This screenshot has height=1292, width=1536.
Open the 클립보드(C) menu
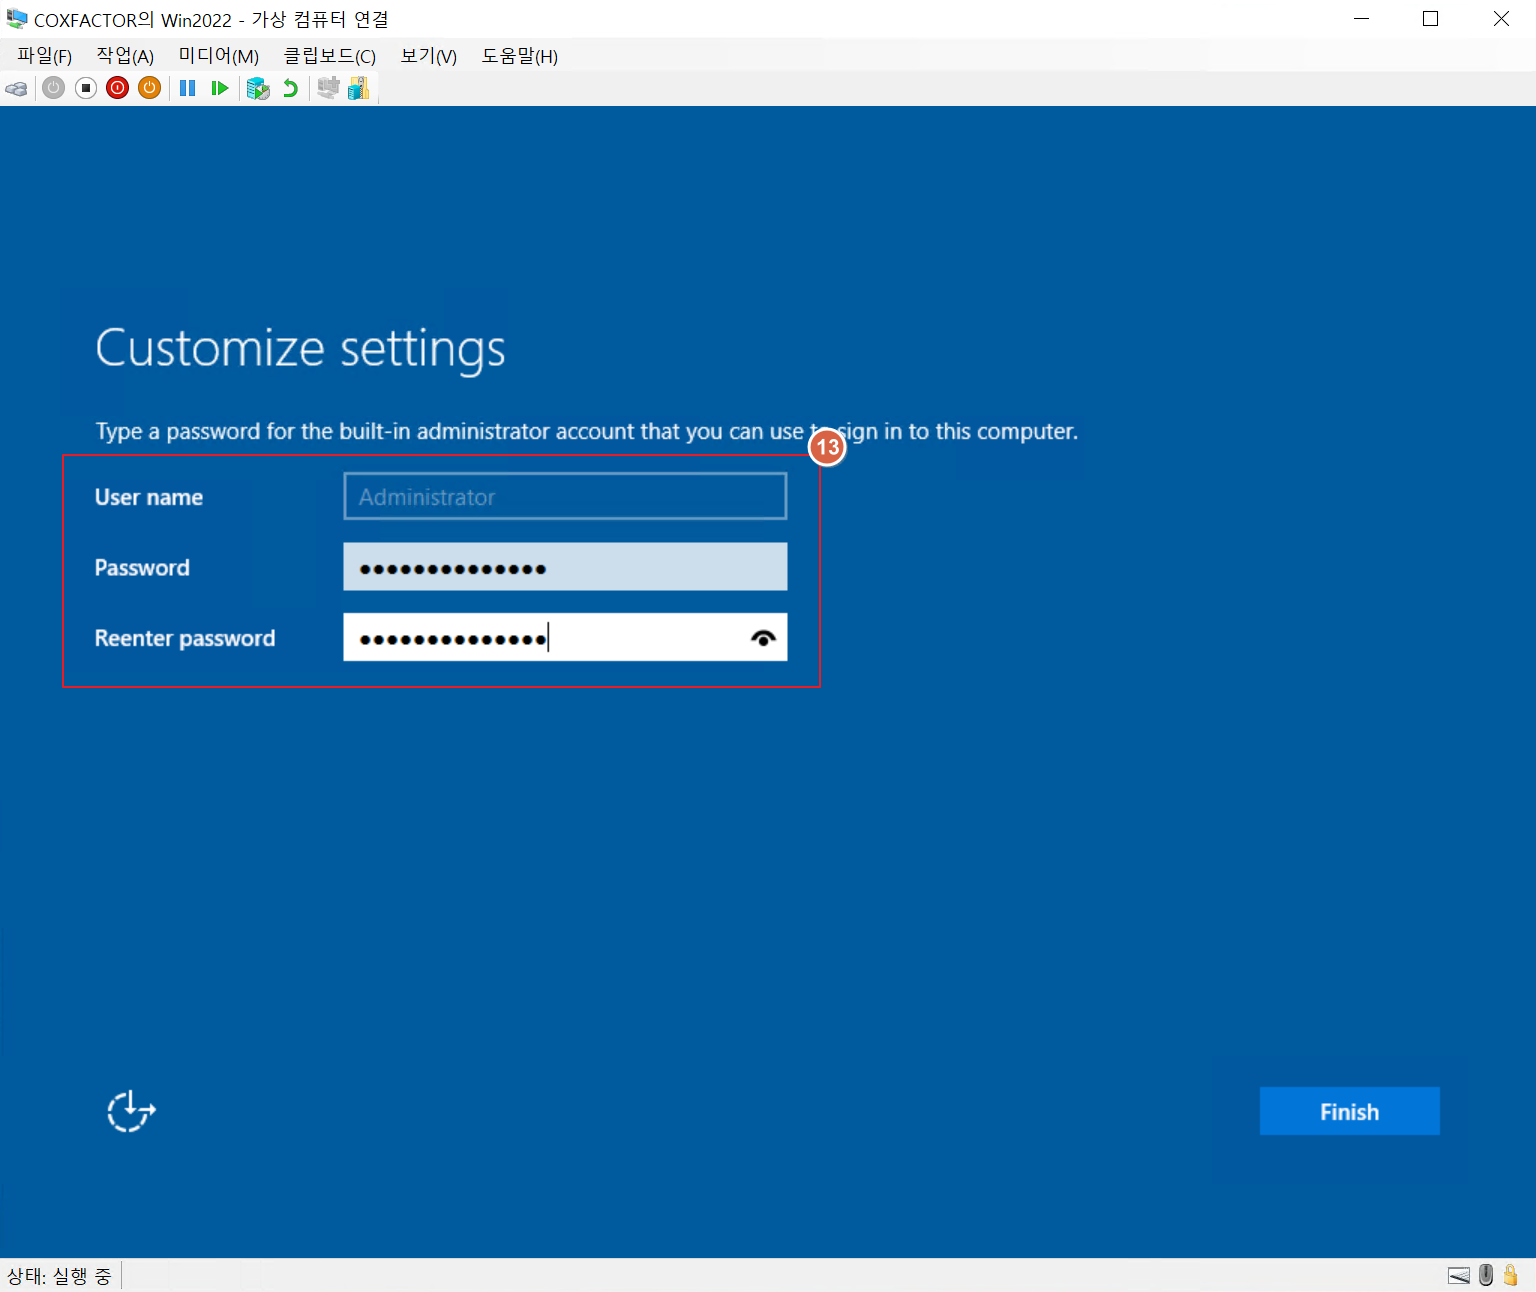(x=330, y=56)
